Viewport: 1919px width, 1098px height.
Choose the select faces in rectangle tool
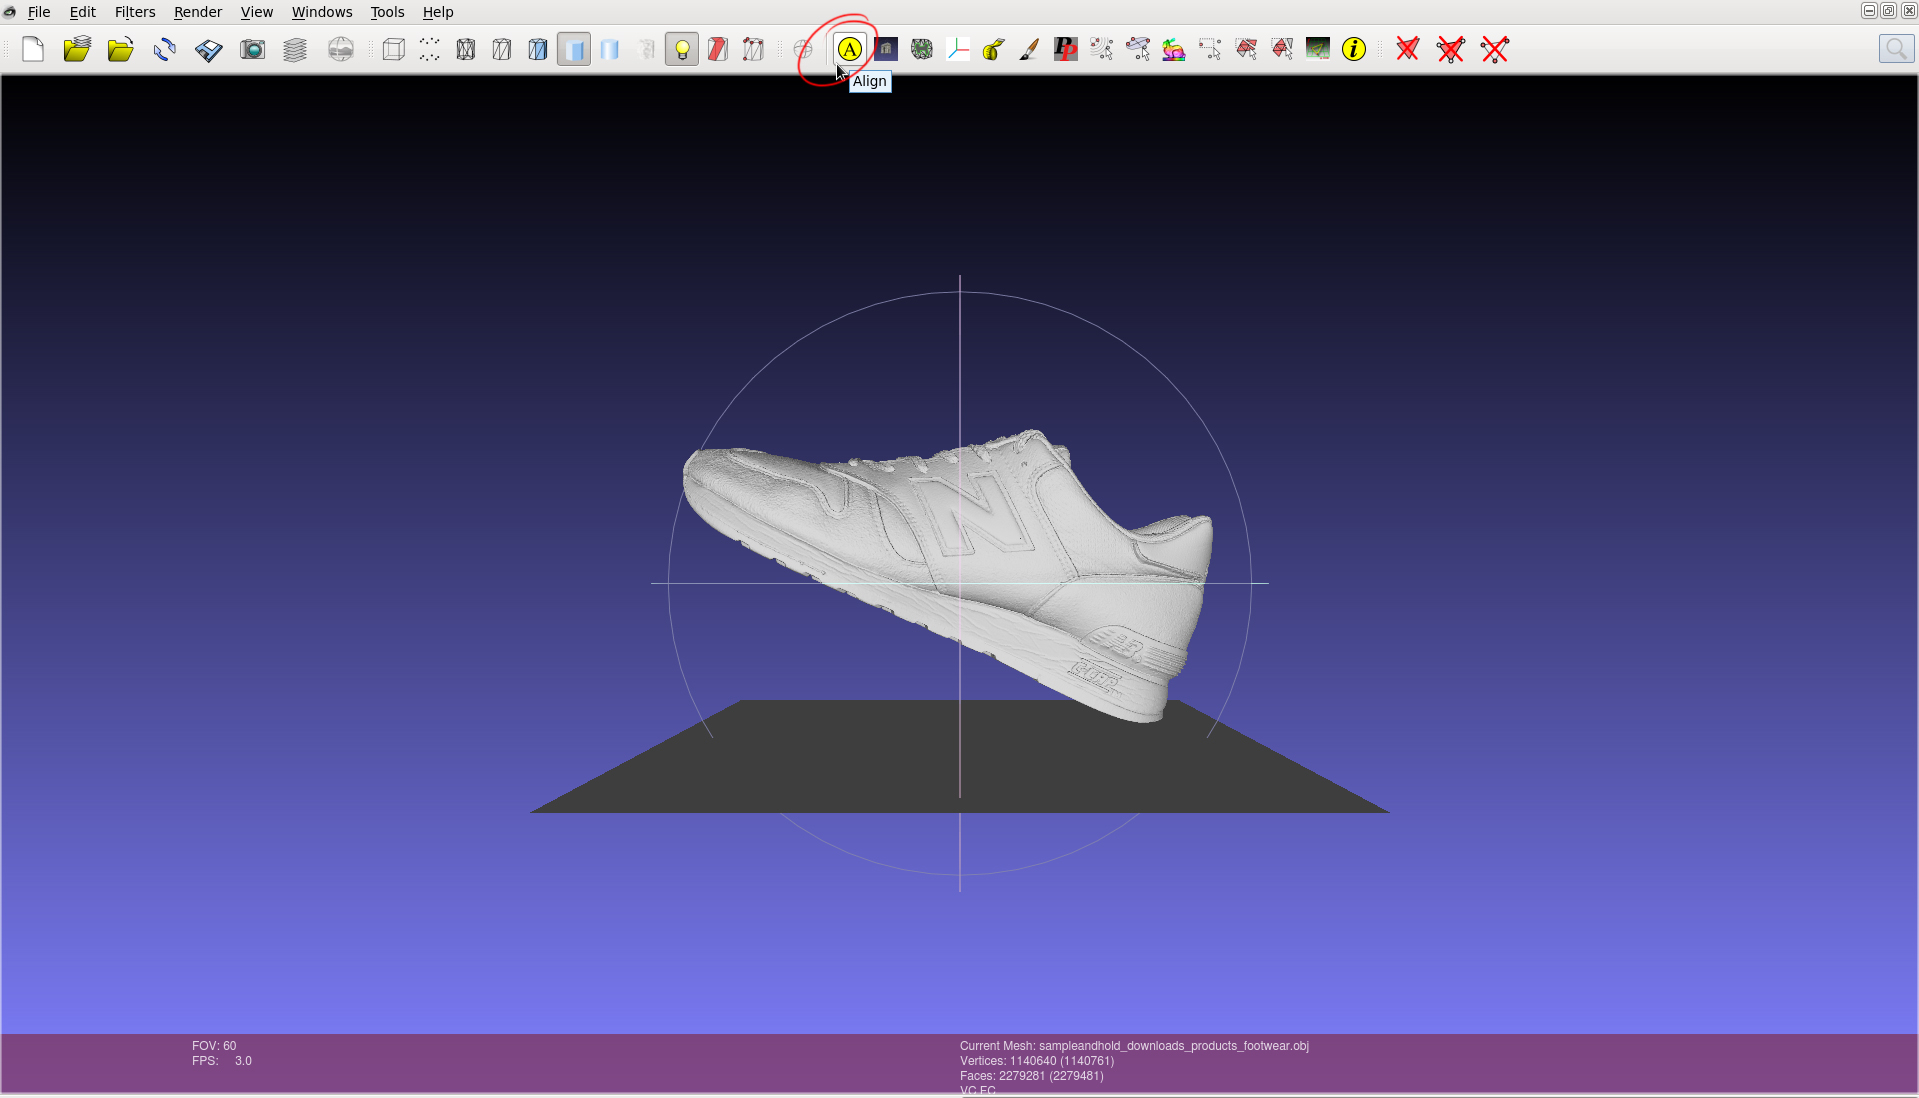[1246, 49]
